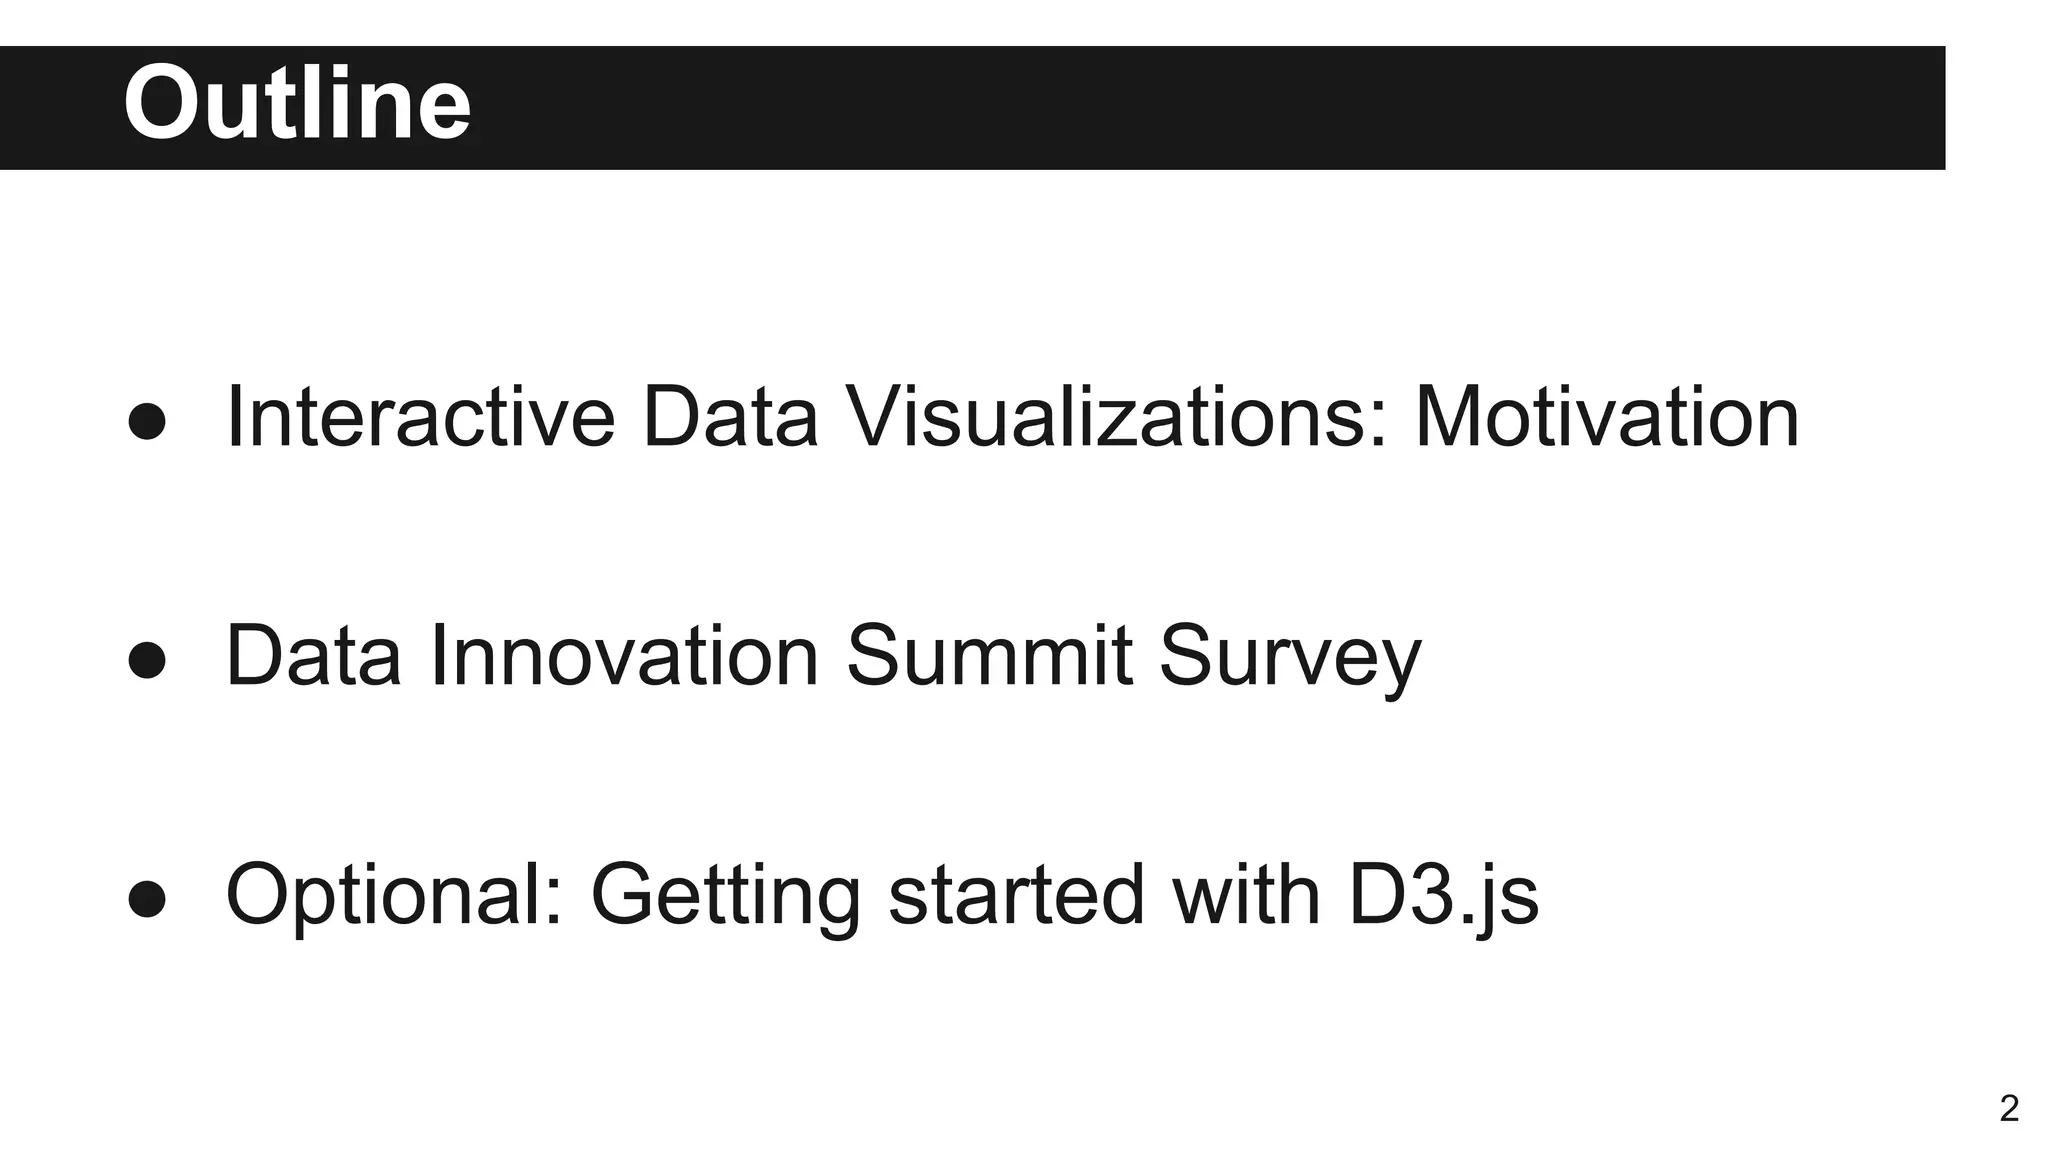The width and height of the screenshot is (2048, 1152).
Task: Click the word Innovation
Action: 624,657
